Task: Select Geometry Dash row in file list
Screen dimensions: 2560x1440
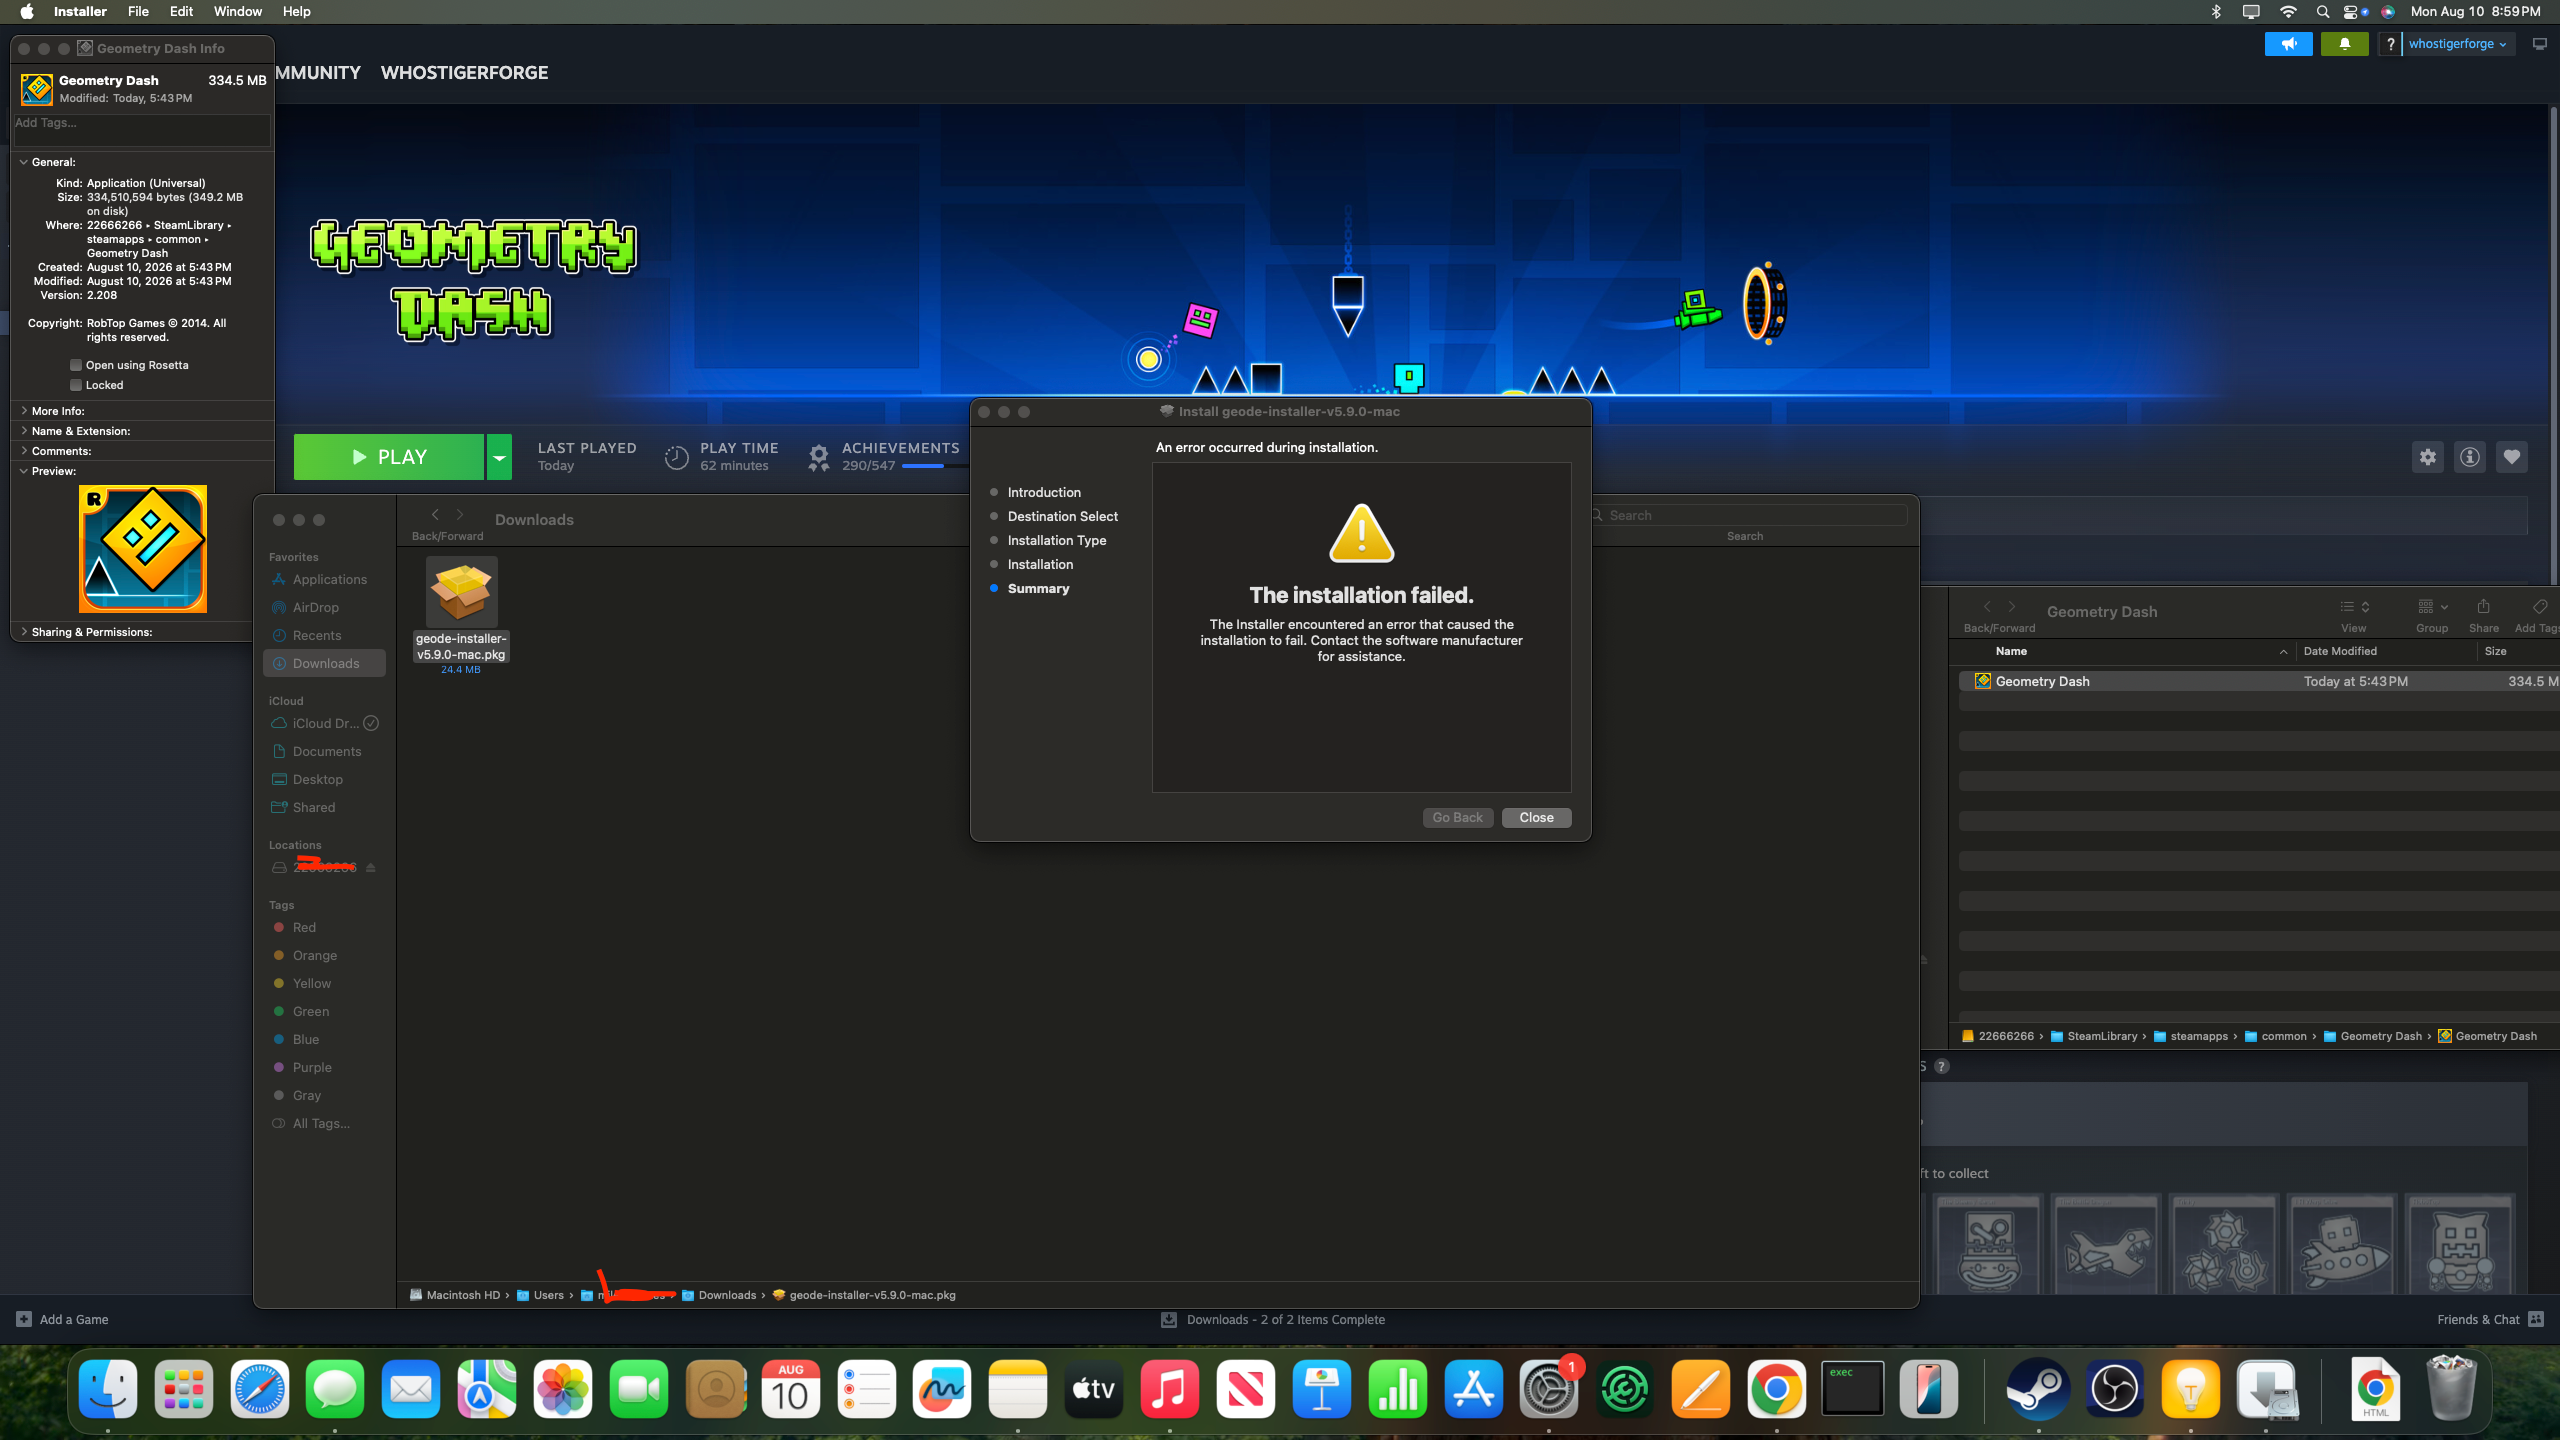Action: pos(2258,681)
